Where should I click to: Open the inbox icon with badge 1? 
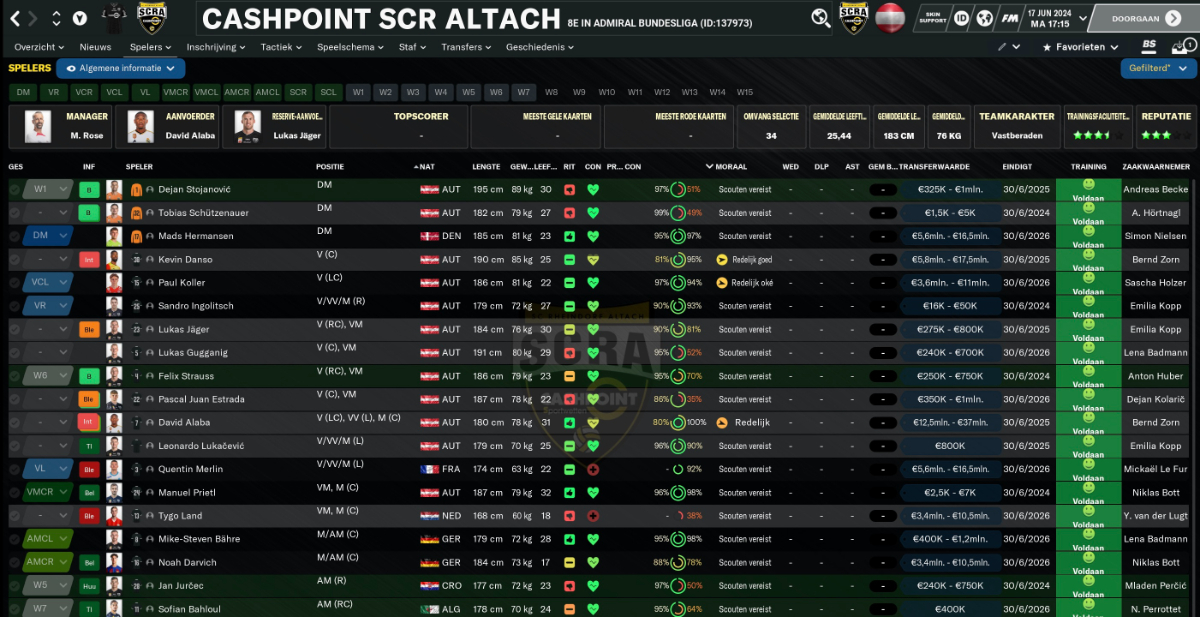tap(1182, 46)
